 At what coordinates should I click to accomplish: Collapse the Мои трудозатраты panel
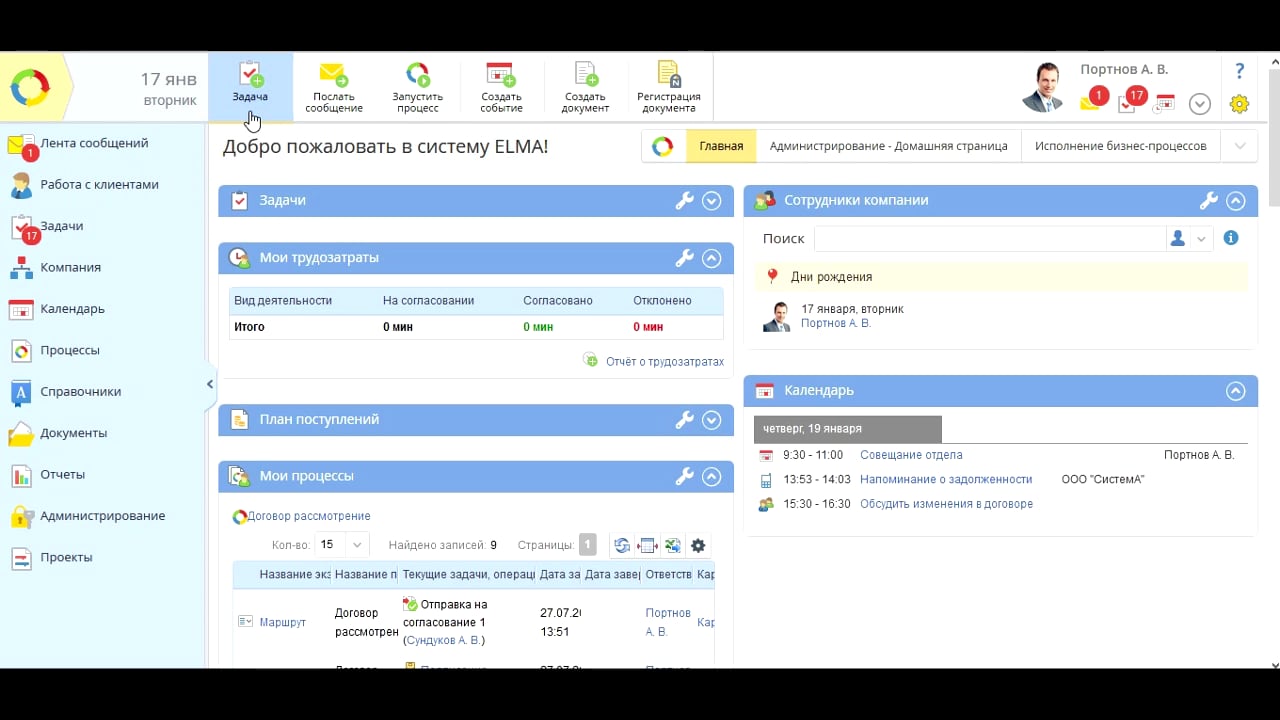(712, 258)
